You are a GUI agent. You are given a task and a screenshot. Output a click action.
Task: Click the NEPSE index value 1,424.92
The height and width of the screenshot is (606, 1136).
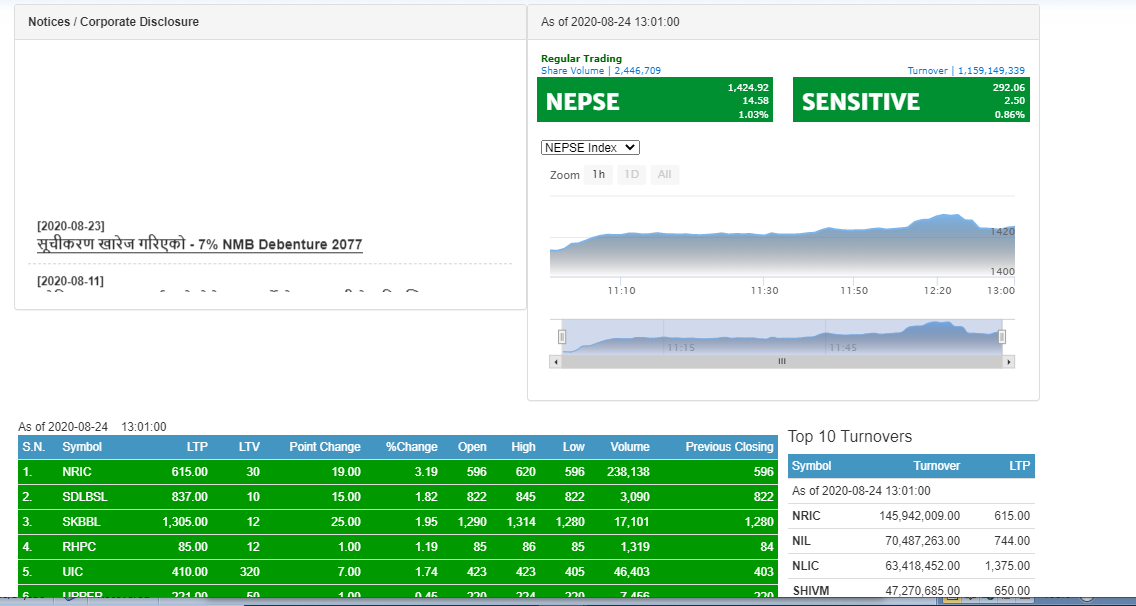click(x=748, y=88)
